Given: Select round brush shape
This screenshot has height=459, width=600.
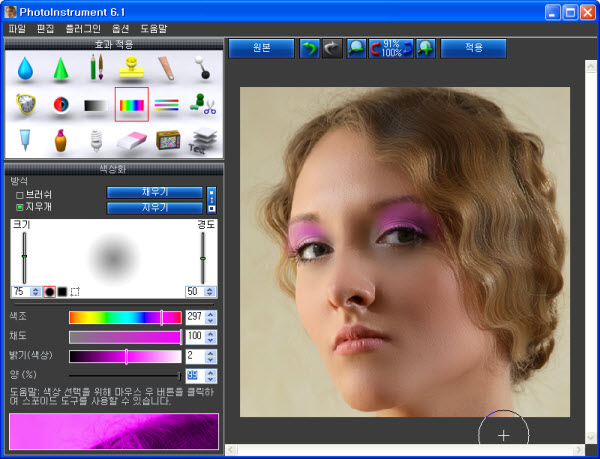Looking at the screenshot, I should 49,292.
